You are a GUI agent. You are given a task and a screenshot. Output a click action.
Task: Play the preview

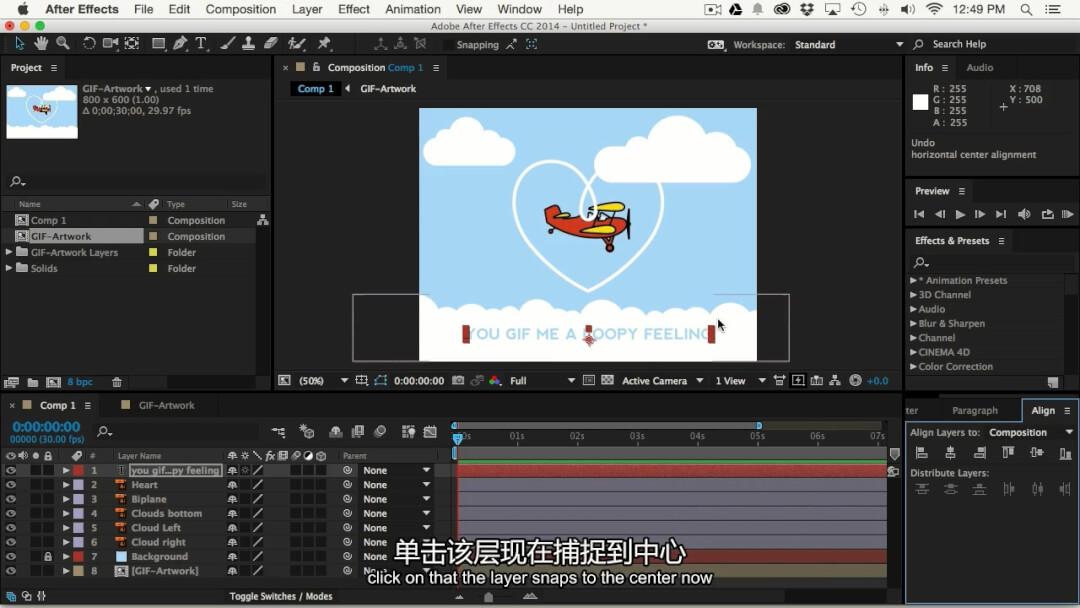(x=960, y=214)
